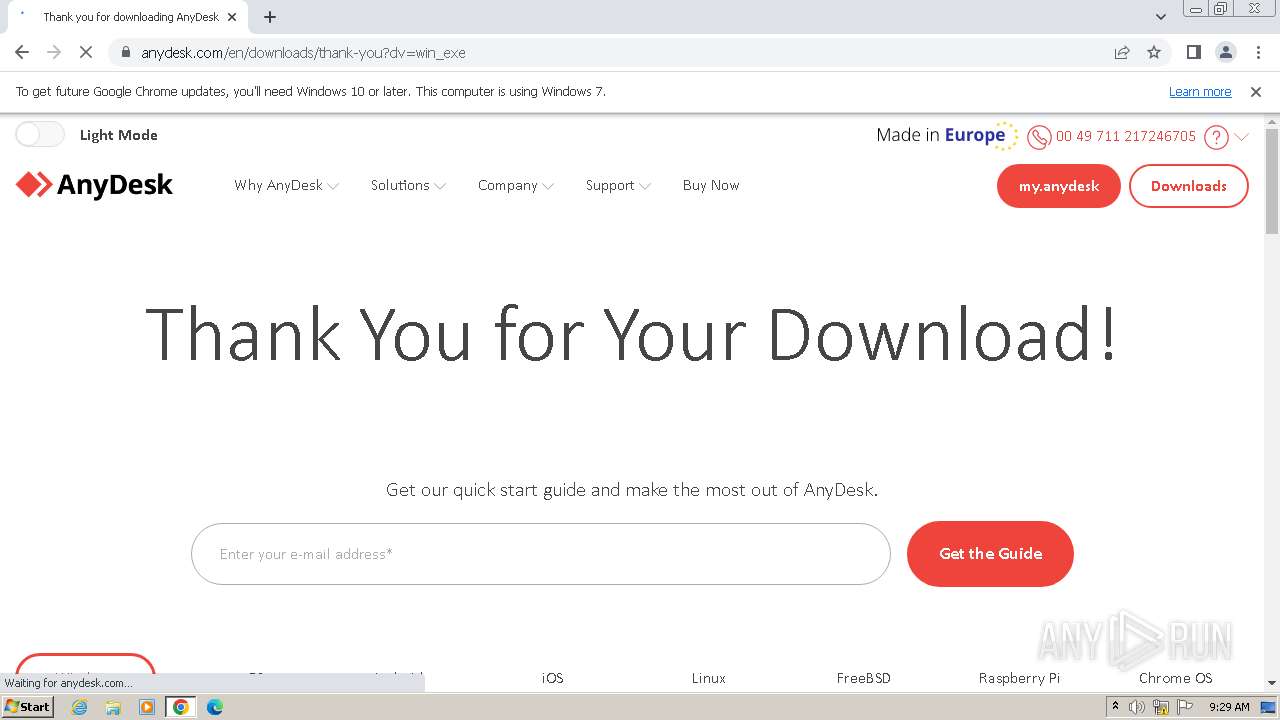Share this page icon in address bar
1280x720 pixels.
tap(1122, 52)
